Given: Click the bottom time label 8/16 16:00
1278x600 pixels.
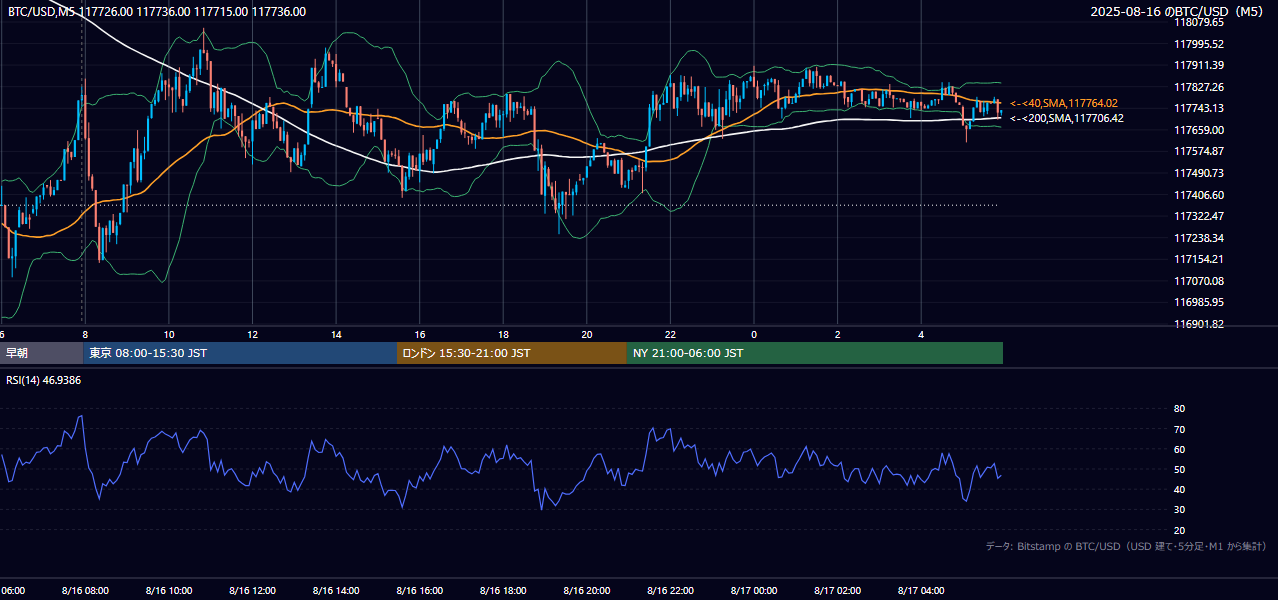Looking at the screenshot, I should pyautogui.click(x=419, y=591).
